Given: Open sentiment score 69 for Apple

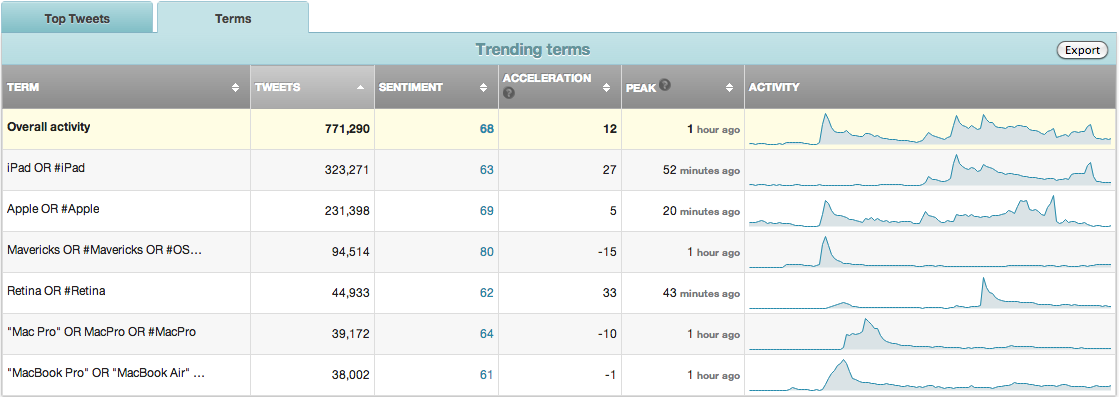Looking at the screenshot, I should (487, 211).
